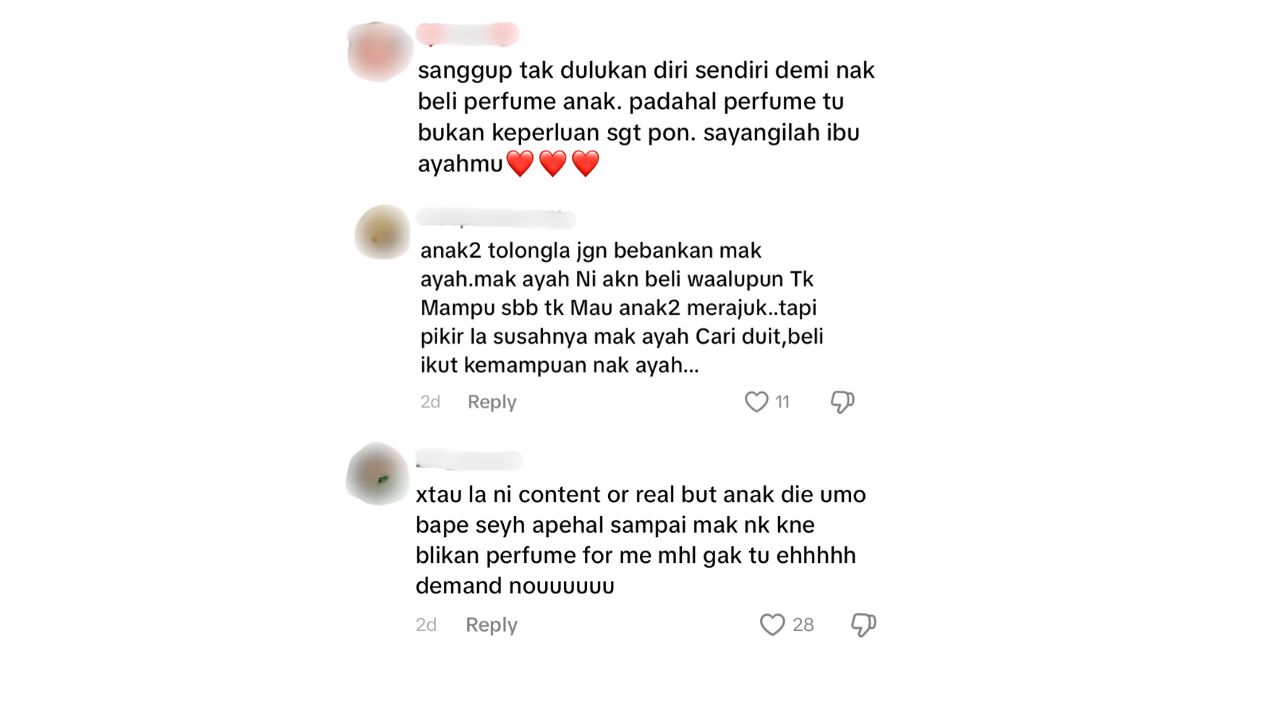
Task: Open the pinkish blurred avatar of top commenter
Action: coord(380,51)
